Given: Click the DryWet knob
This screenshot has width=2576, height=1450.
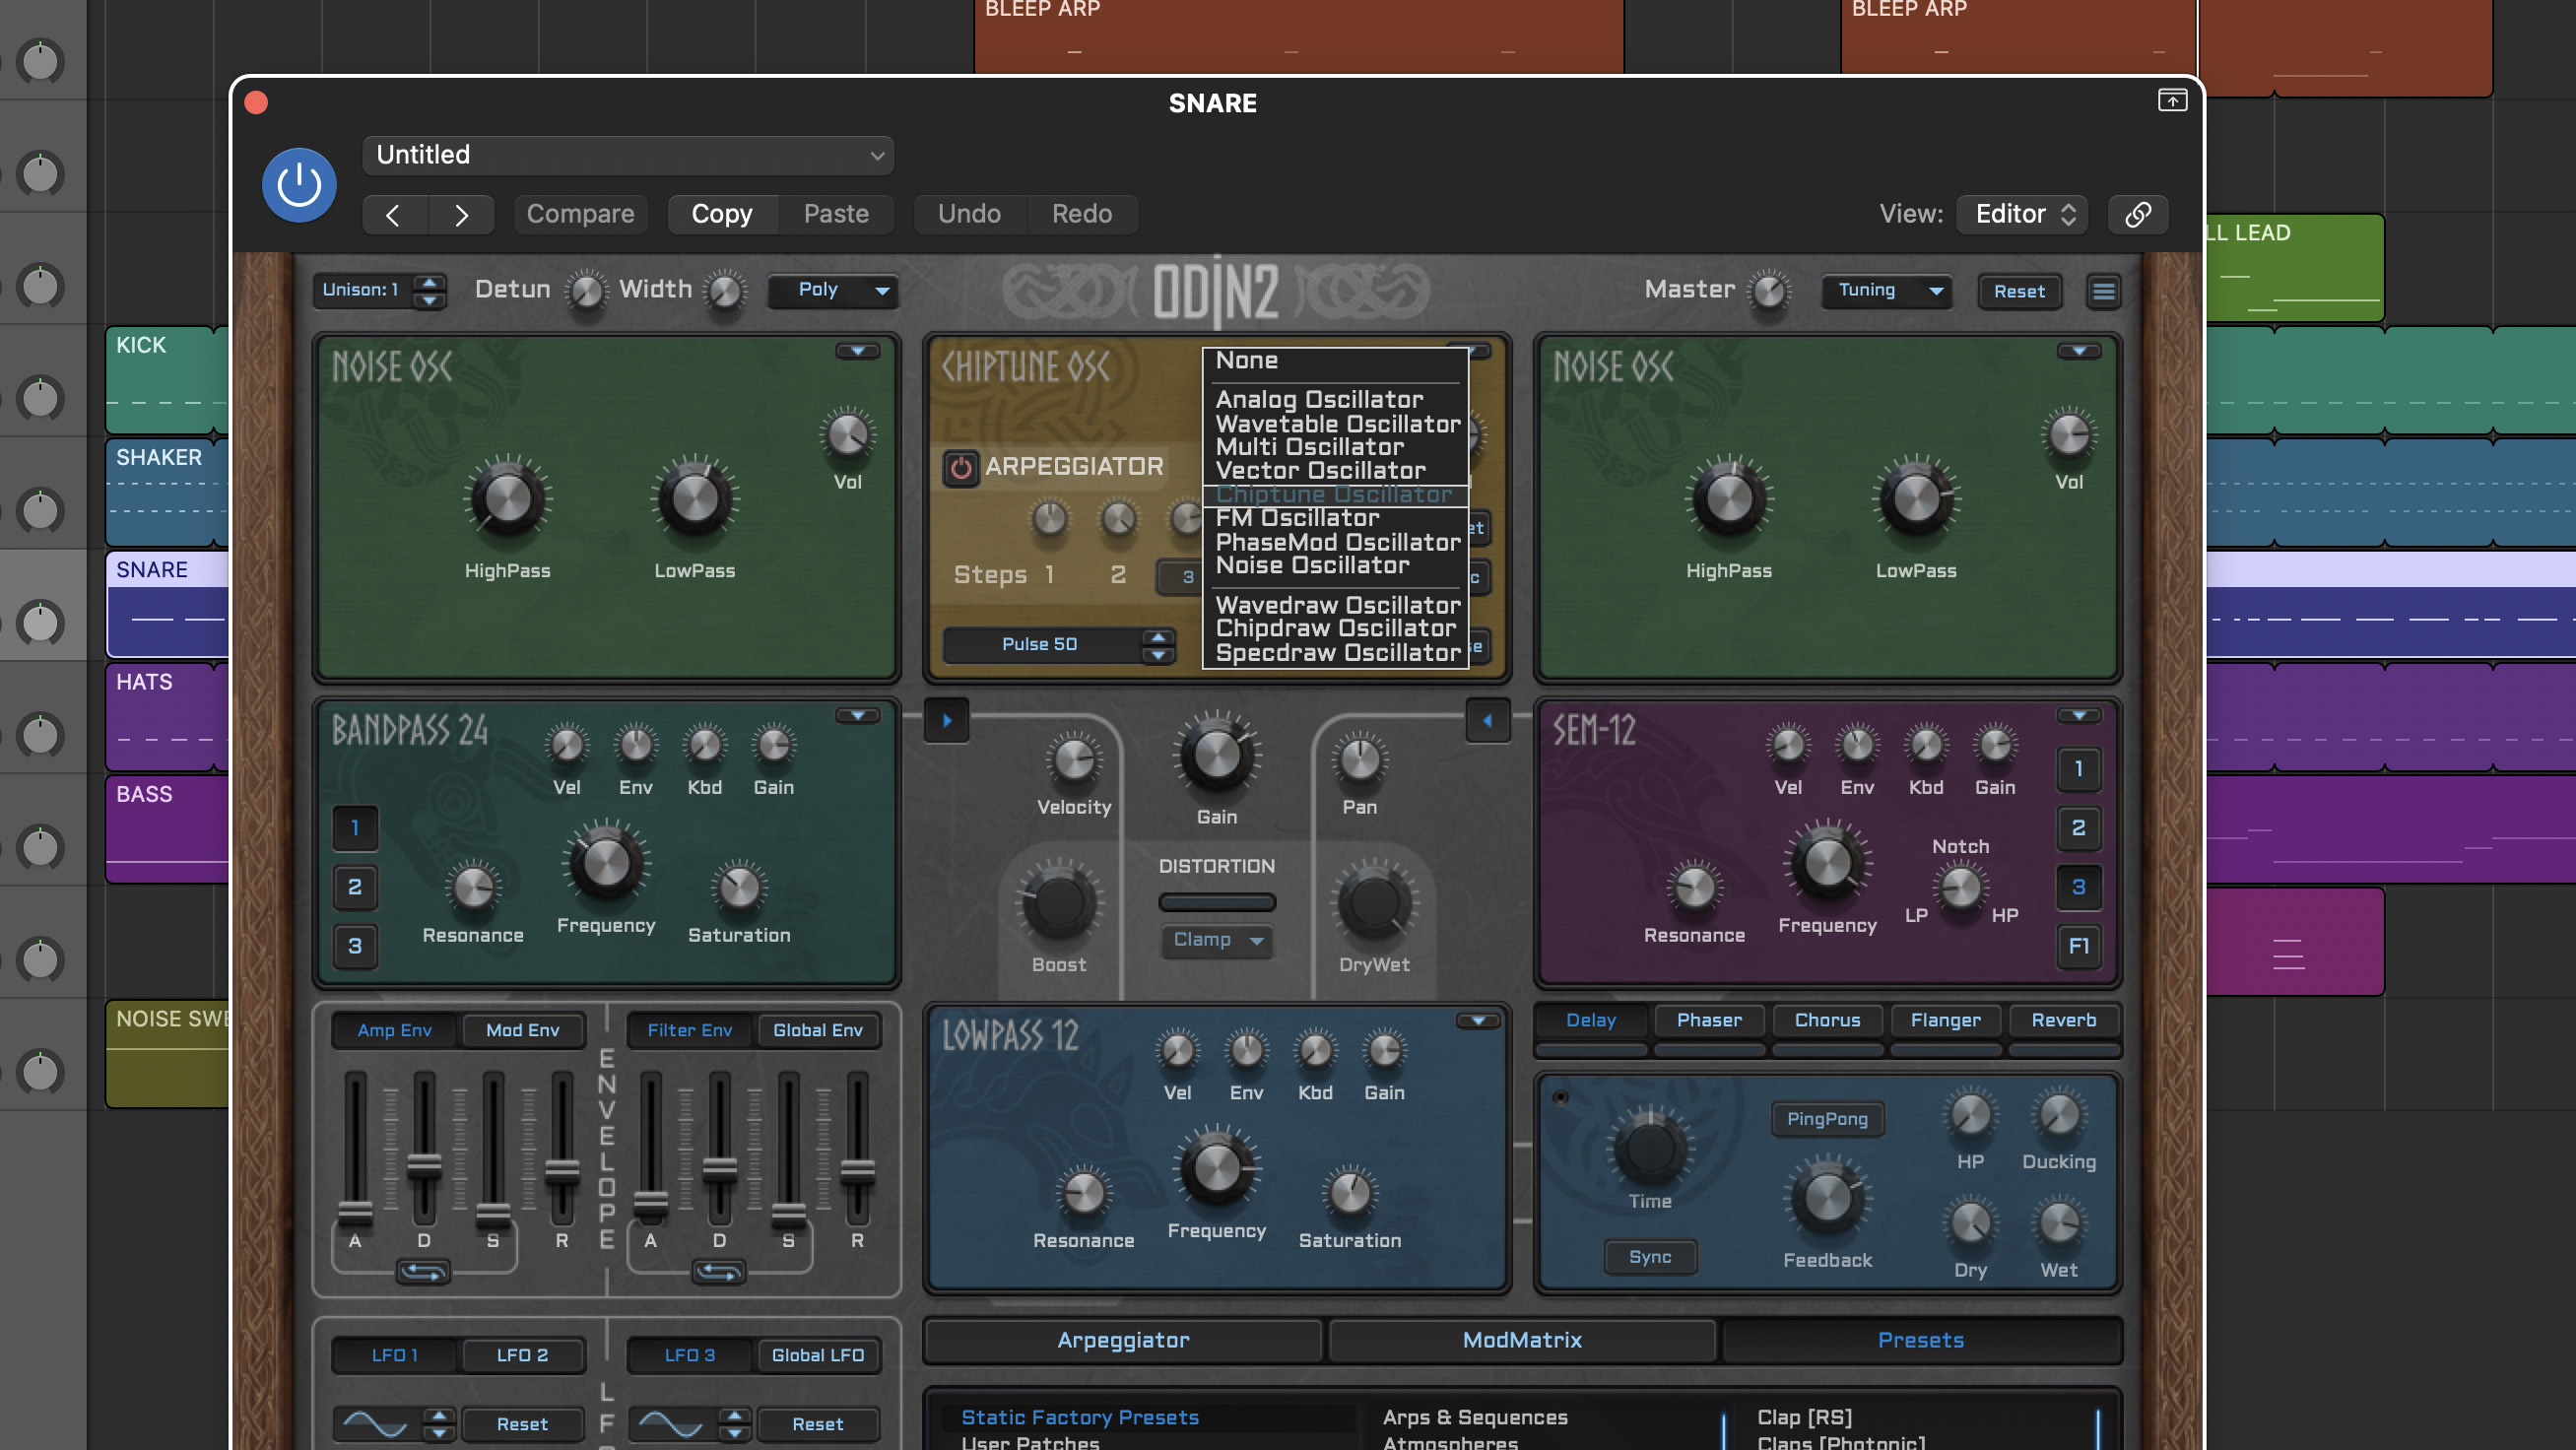Looking at the screenshot, I should pos(1374,903).
